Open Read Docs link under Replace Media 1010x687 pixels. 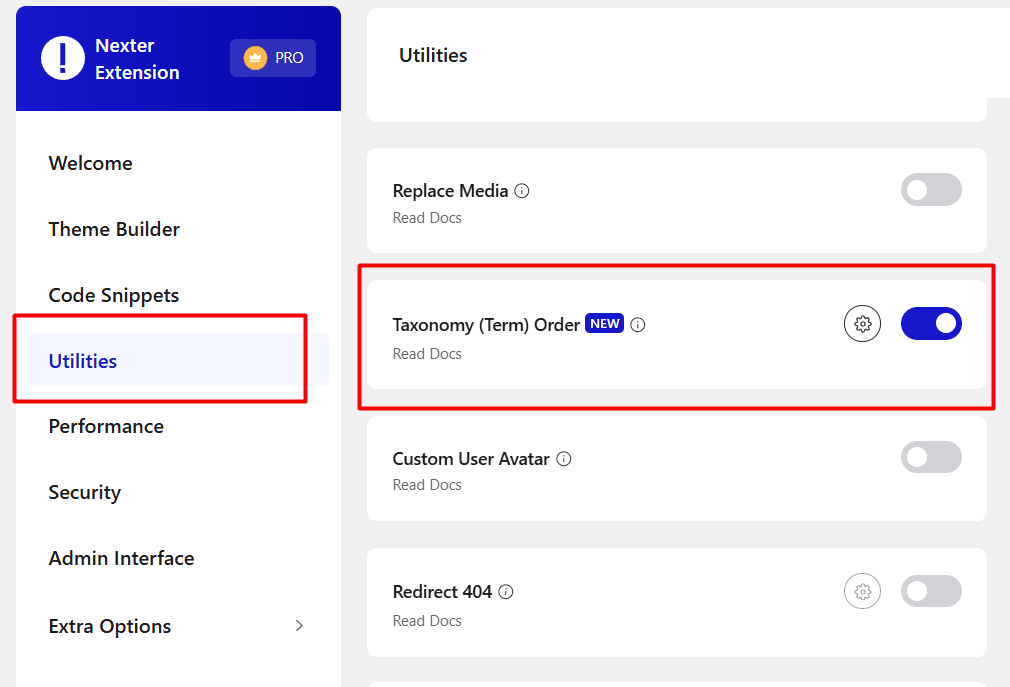[427, 218]
